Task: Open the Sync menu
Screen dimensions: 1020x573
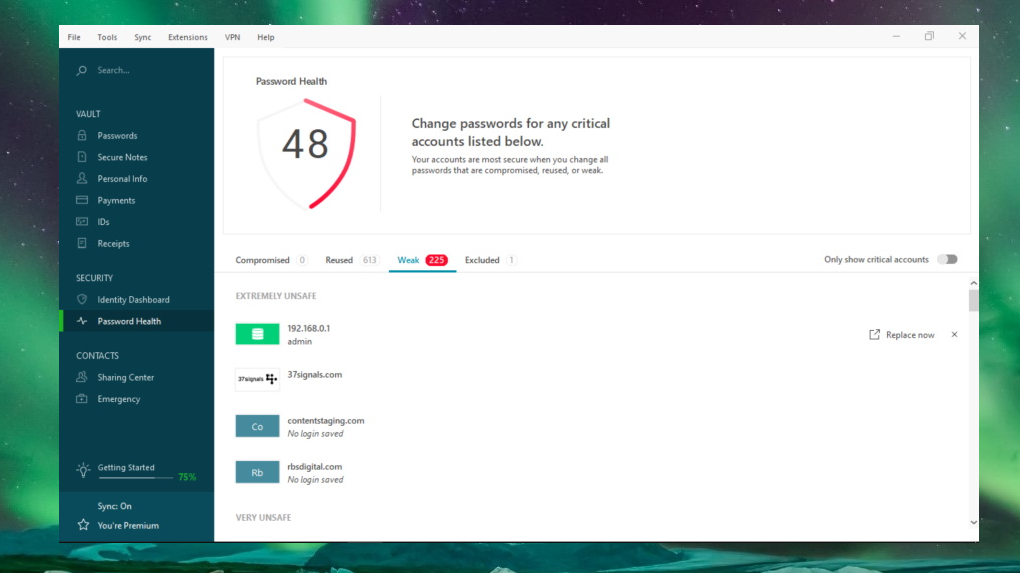Action: (x=142, y=37)
